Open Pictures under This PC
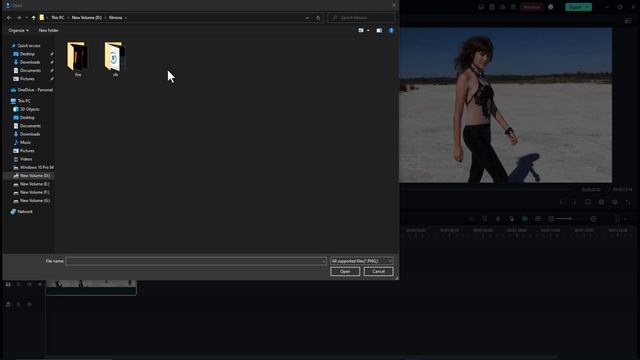Image resolution: width=640 pixels, height=360 pixels. coord(27,151)
